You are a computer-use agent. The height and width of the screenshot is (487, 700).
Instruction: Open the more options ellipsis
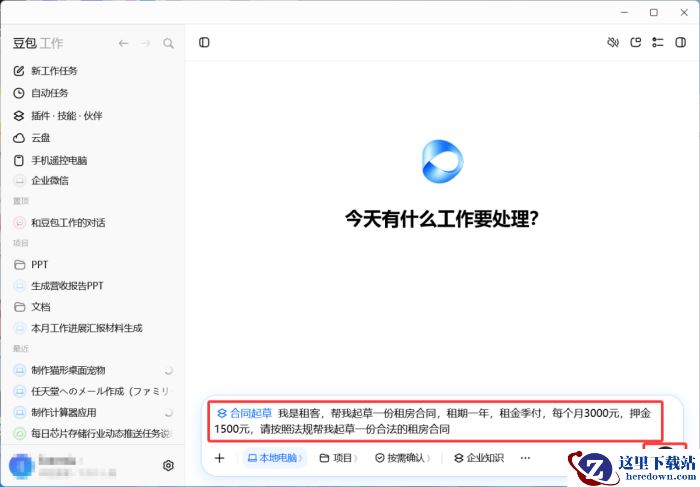525,458
